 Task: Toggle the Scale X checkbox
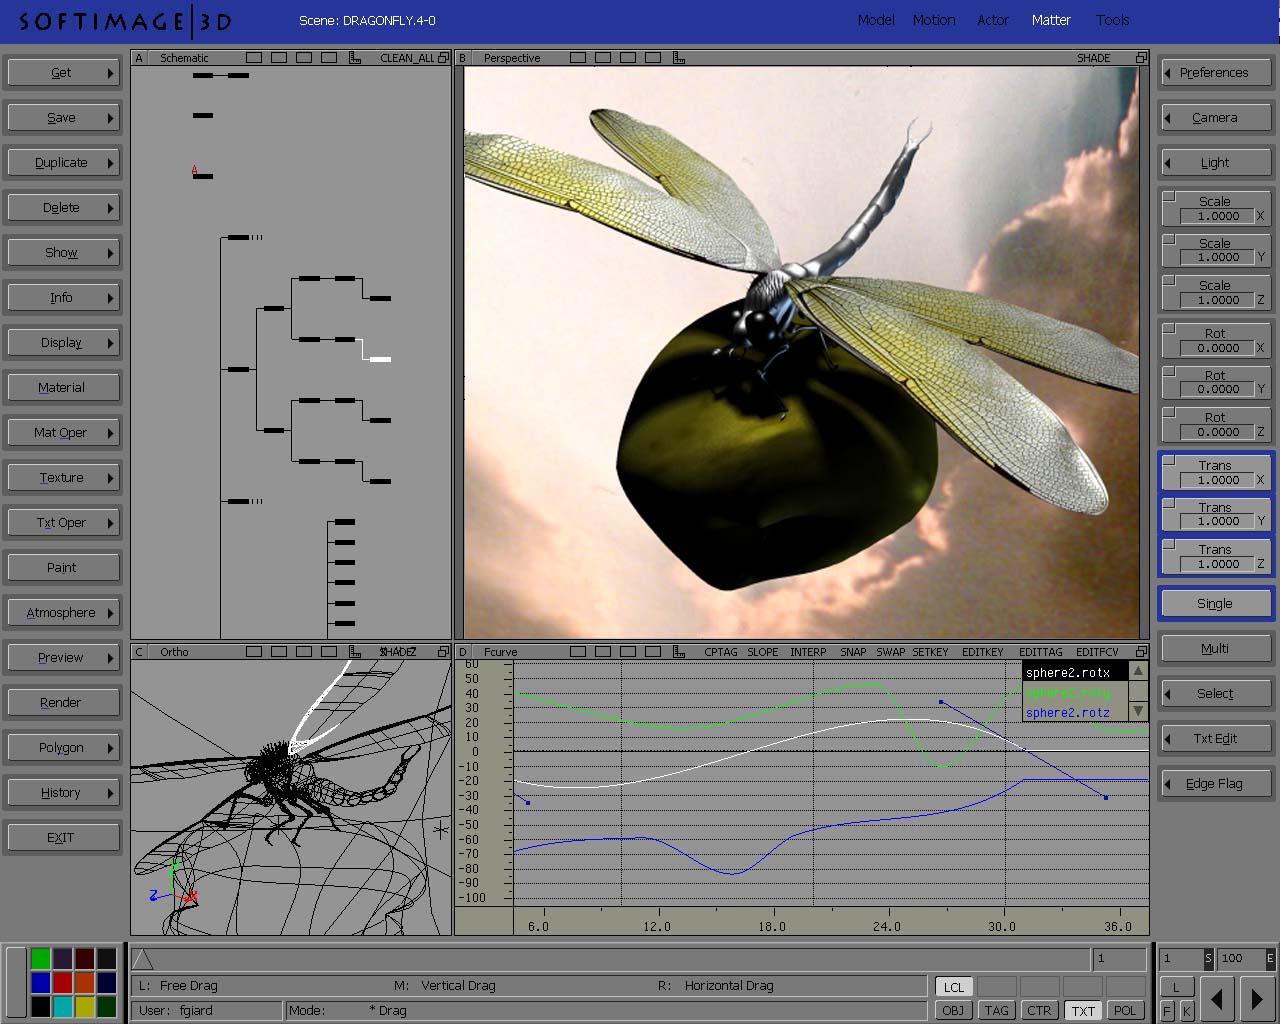pos(1168,196)
